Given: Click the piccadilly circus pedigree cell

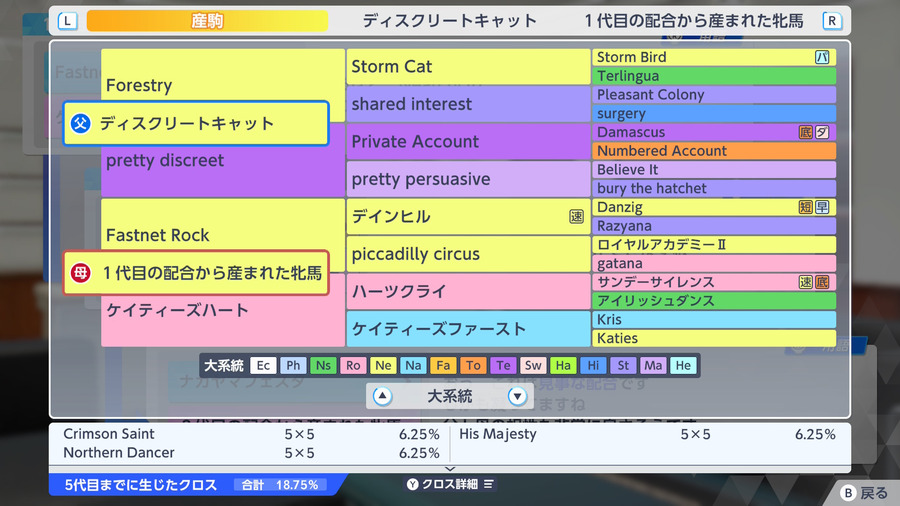Looking at the screenshot, I should click(x=468, y=254).
